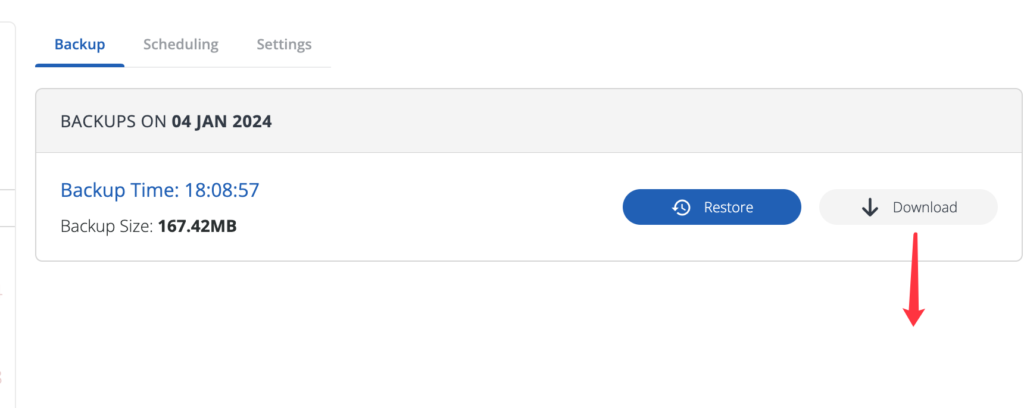Click the Download text inside gray button
1024x408 pixels.
tap(925, 208)
